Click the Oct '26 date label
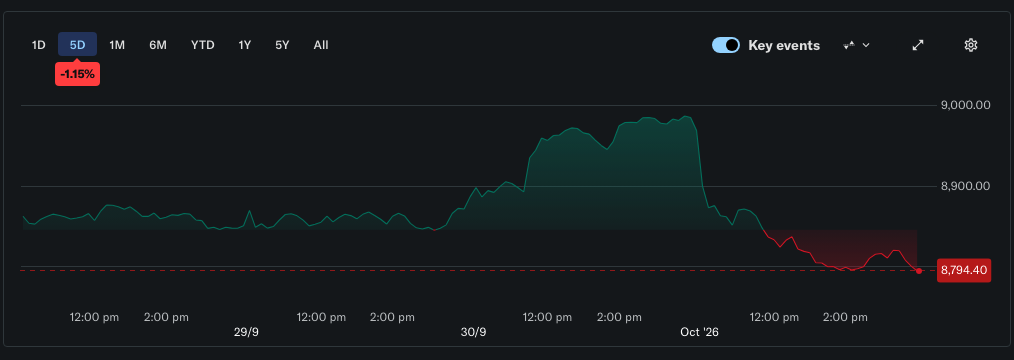This screenshot has width=1014, height=360. pos(699,332)
